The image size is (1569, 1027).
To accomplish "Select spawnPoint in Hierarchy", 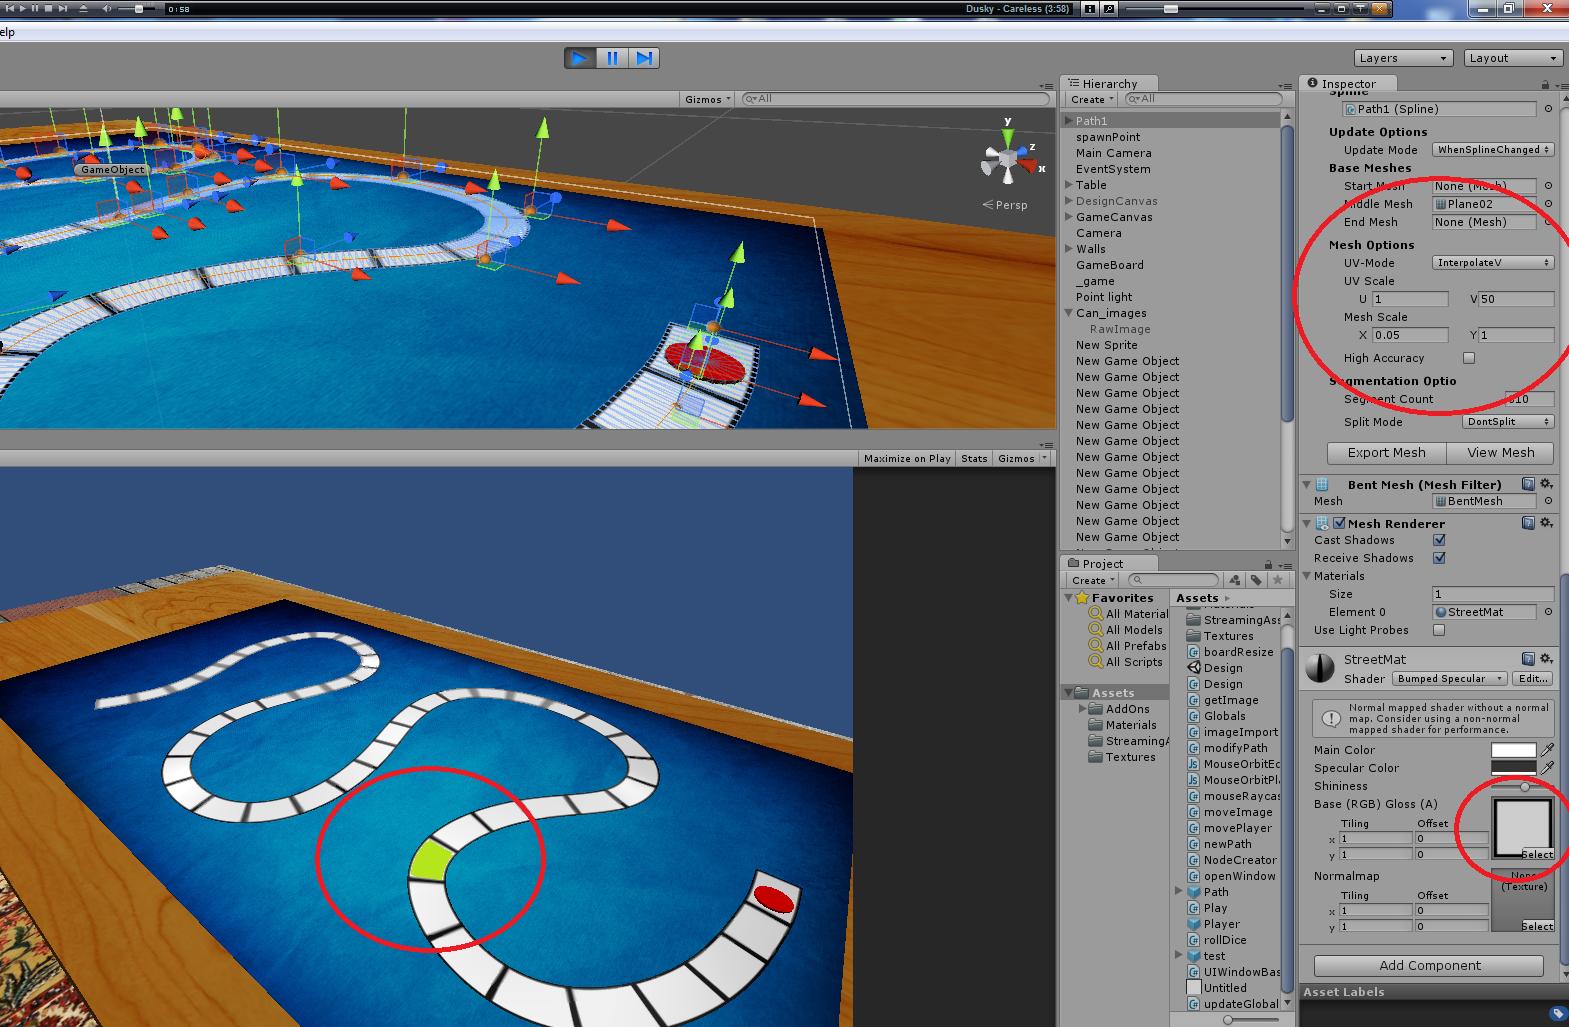I will point(1108,137).
